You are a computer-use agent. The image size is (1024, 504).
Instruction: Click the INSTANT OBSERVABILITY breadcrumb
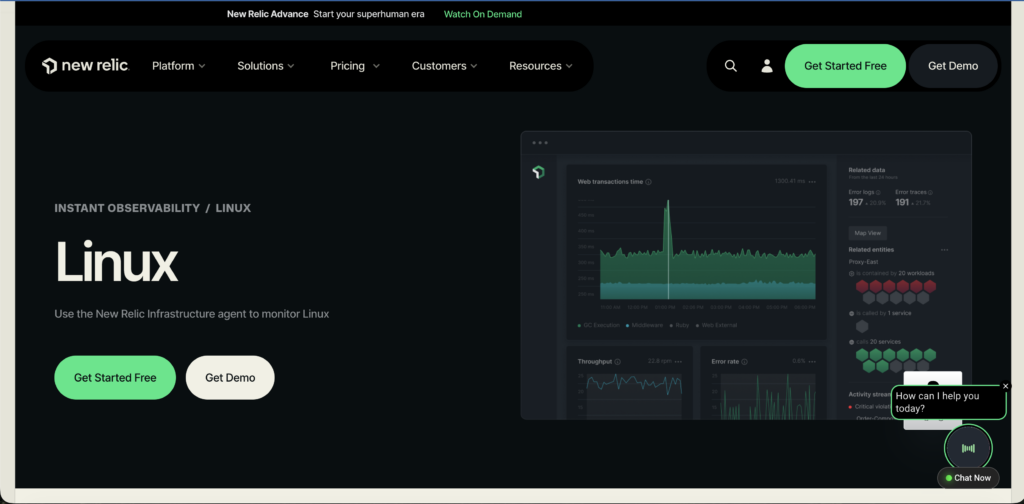pos(127,208)
